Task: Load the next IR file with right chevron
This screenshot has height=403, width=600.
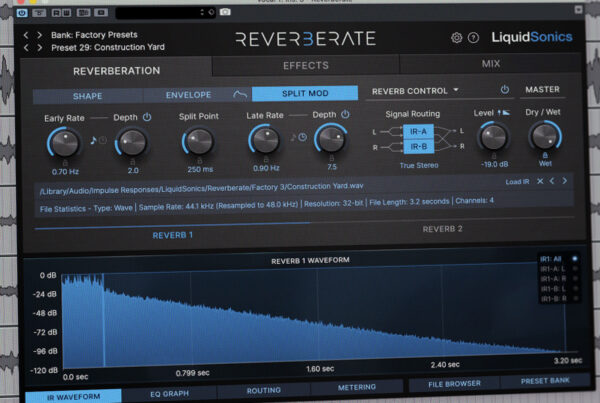Action: 564,180
